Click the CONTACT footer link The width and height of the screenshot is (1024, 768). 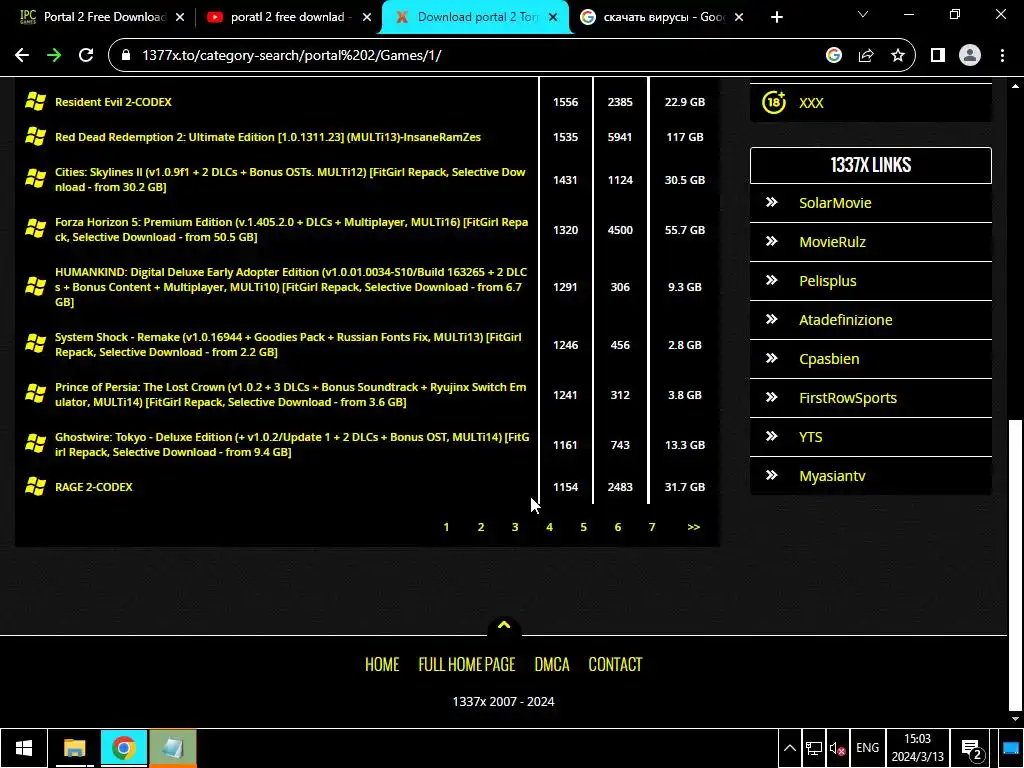615,665
